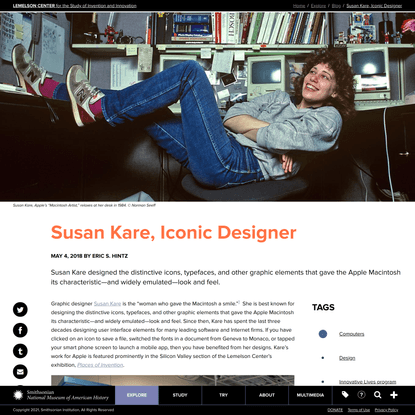Viewport: 415px width, 415px height.
Task: Click the byline May 4, 2018 by Eric S. Hintz
Action: (89, 256)
